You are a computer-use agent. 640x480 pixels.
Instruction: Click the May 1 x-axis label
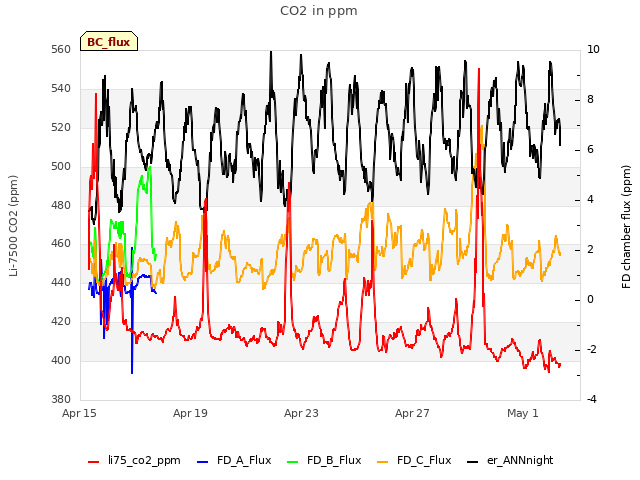tap(523, 413)
